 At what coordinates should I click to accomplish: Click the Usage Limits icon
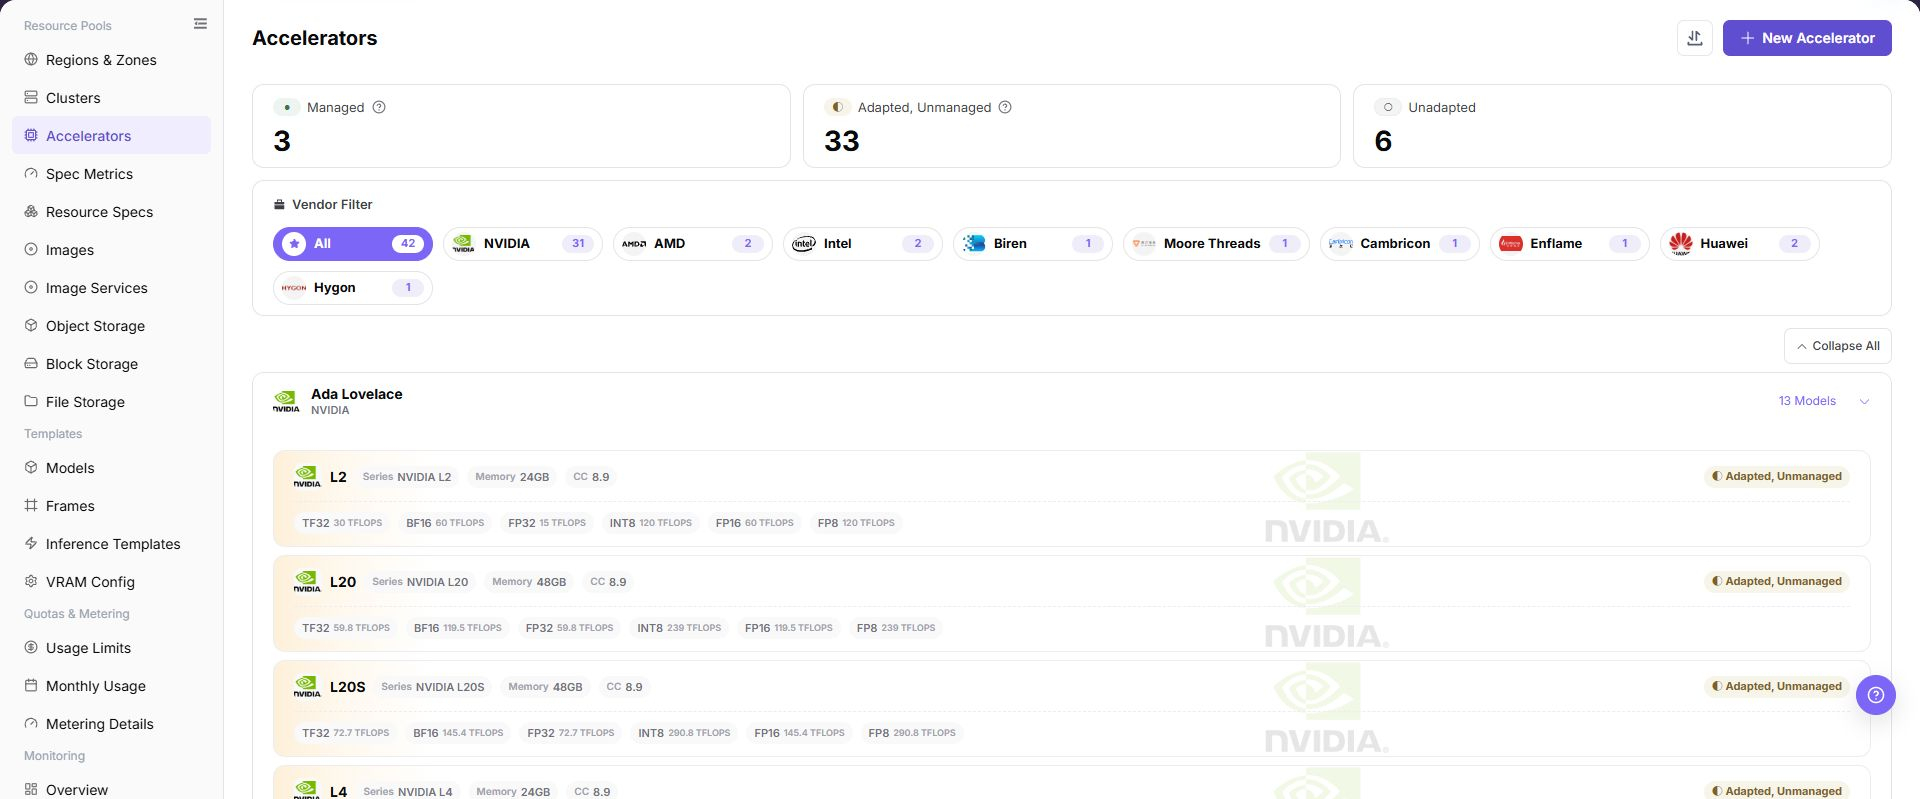[x=31, y=648]
